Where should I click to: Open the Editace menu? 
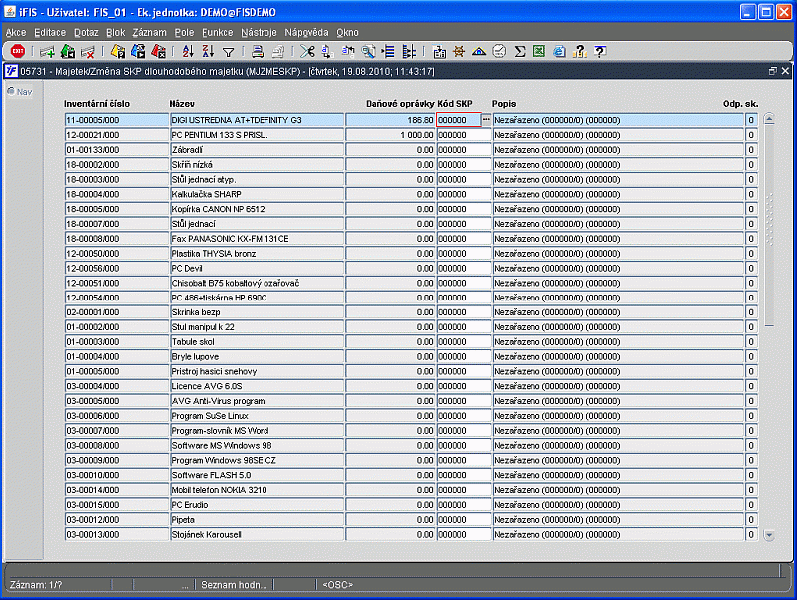[x=50, y=33]
